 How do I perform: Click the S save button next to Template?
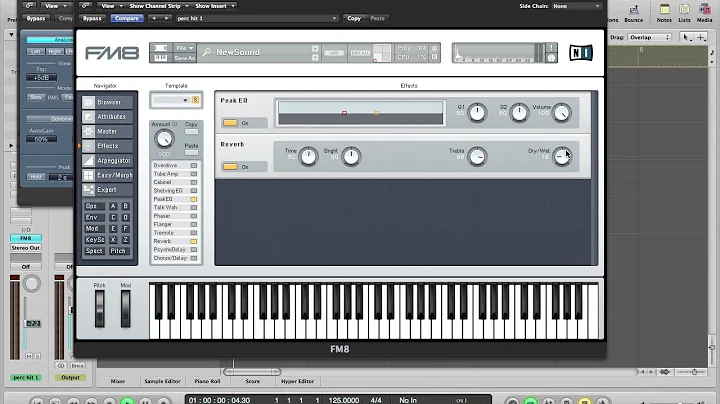pyautogui.click(x=196, y=100)
